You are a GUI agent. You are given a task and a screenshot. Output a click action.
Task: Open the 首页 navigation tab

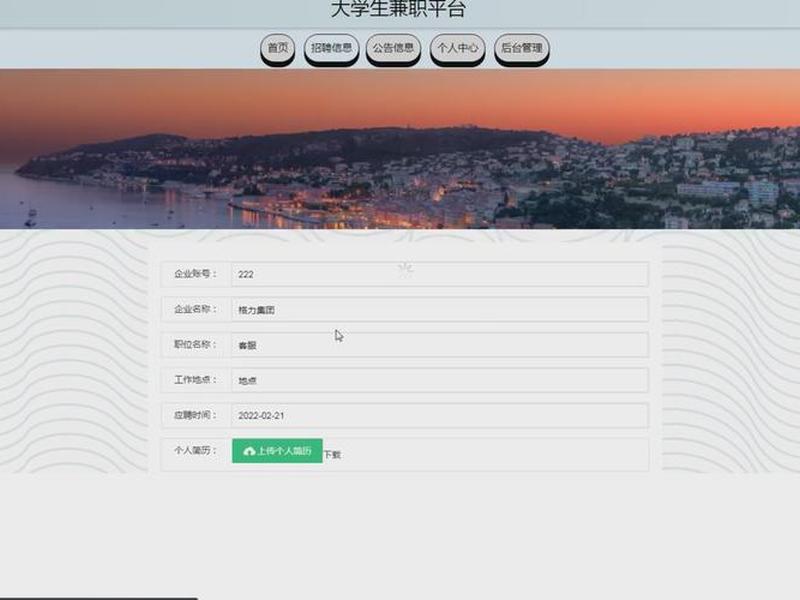[278, 48]
